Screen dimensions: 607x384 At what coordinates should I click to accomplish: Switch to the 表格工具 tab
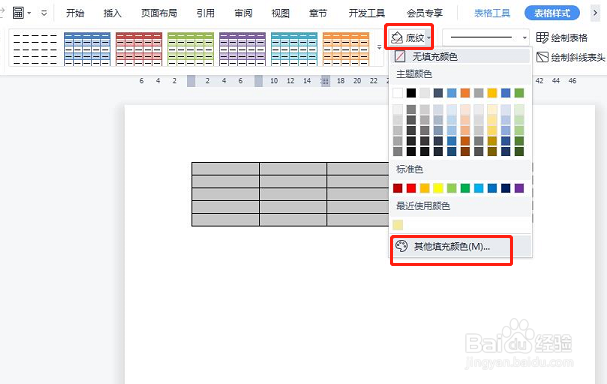[x=492, y=13]
